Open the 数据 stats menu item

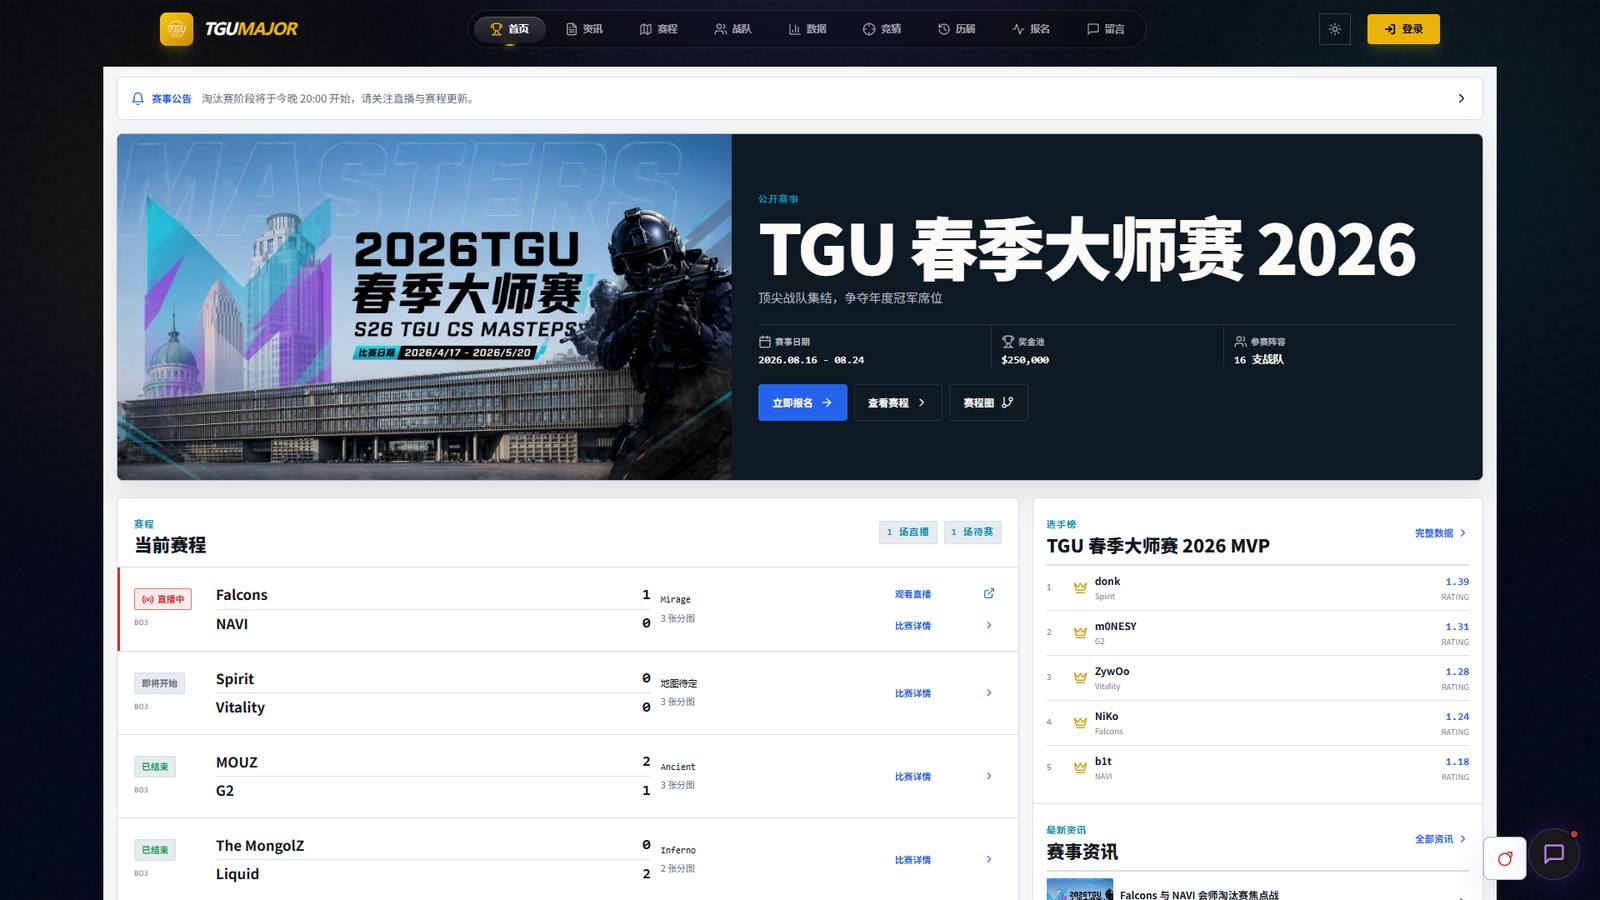point(808,29)
